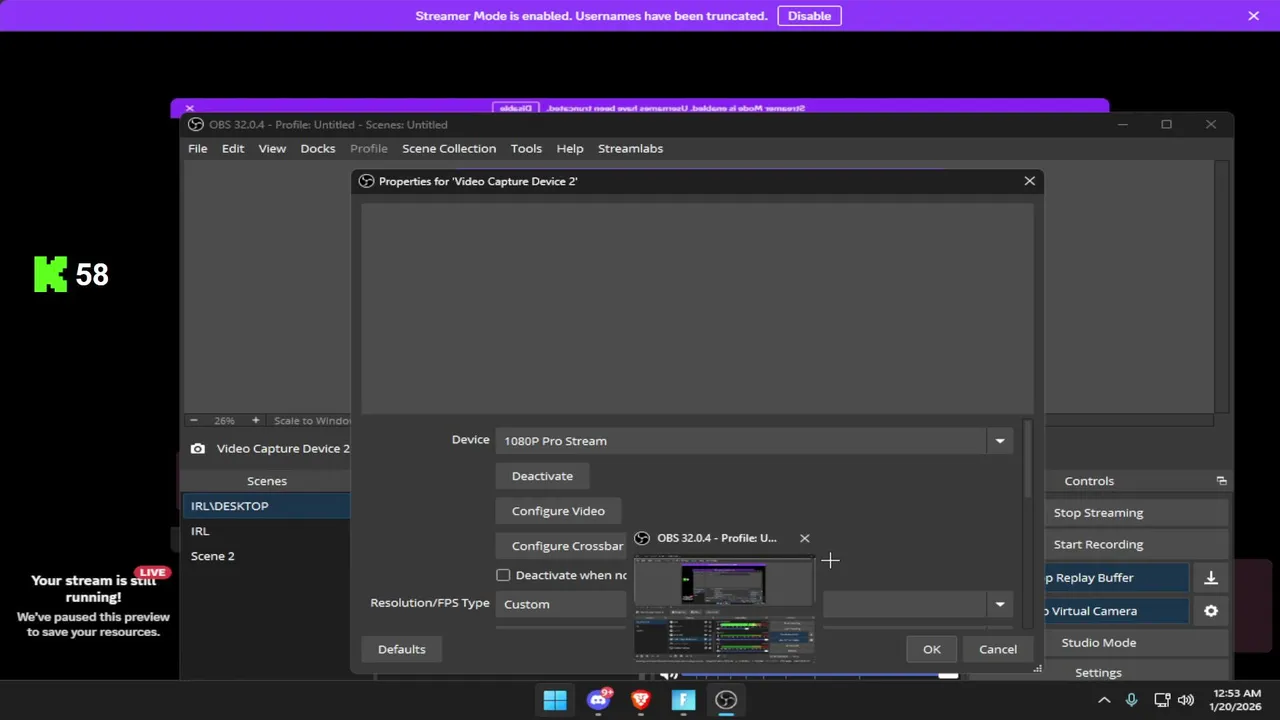Open the Edit menu in OBS
The height and width of the screenshot is (720, 1280).
233,148
